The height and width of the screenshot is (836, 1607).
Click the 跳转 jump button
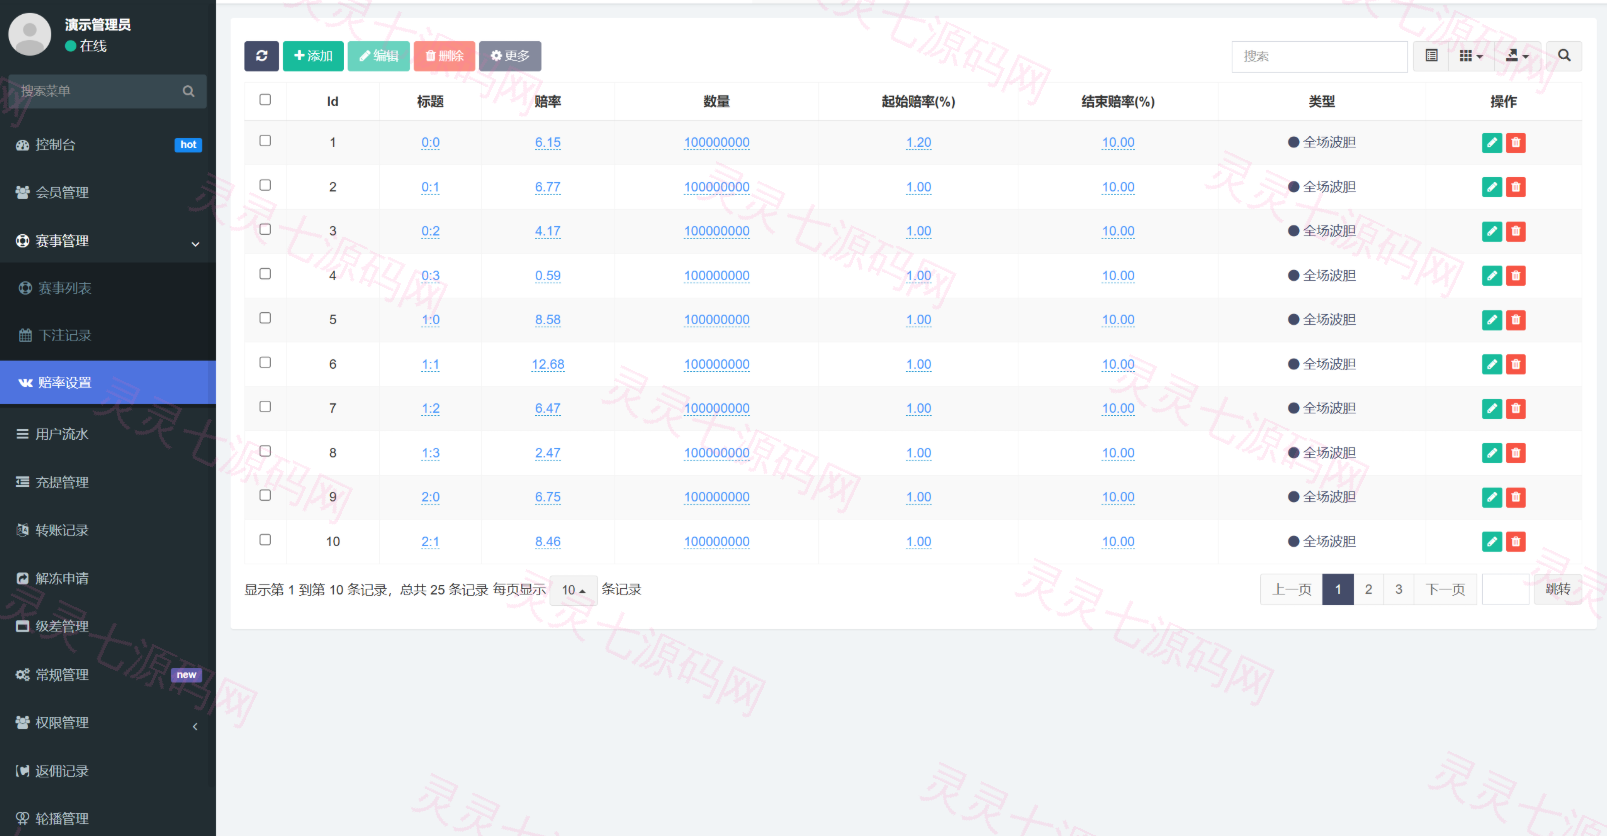point(1558,590)
